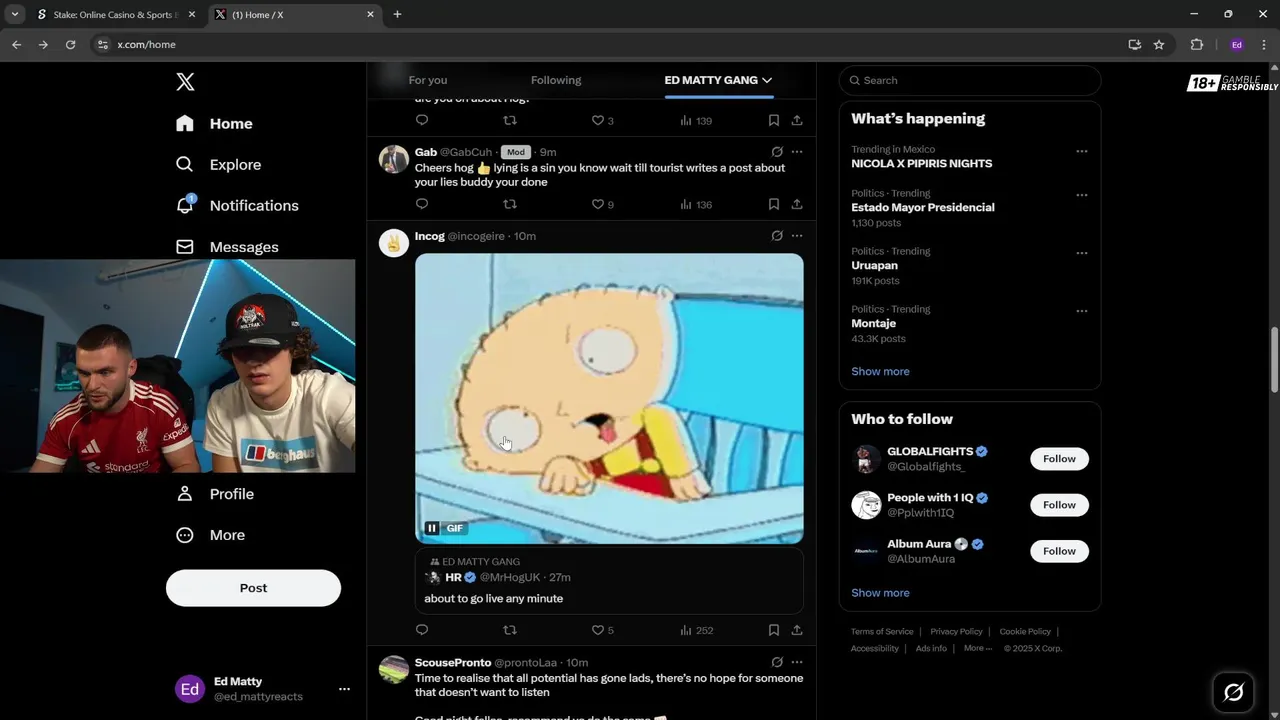
Task: Open options for NICOLA X PIPIRIS NIGHTS trend
Action: click(1081, 152)
